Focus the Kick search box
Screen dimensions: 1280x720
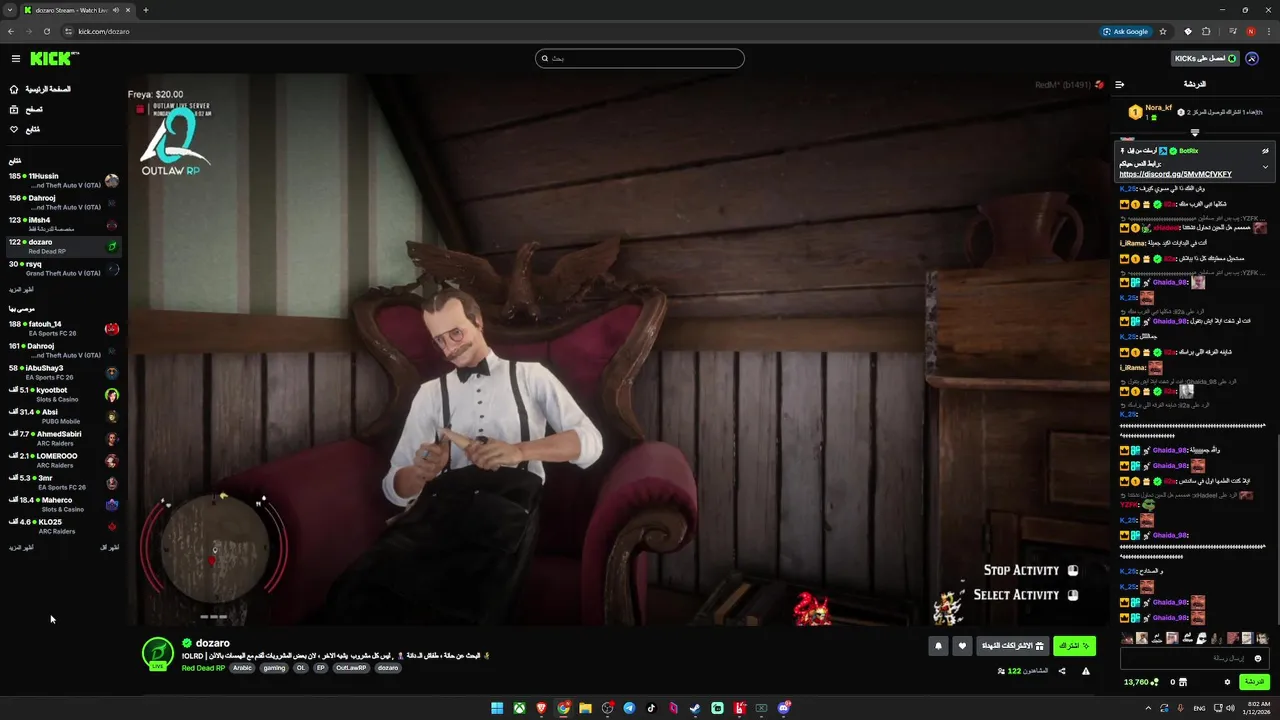[x=640, y=58]
